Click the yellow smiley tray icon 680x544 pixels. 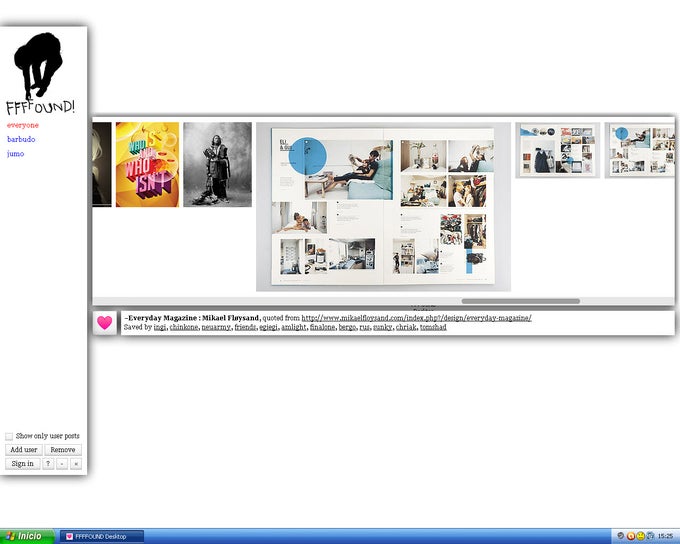coord(641,536)
